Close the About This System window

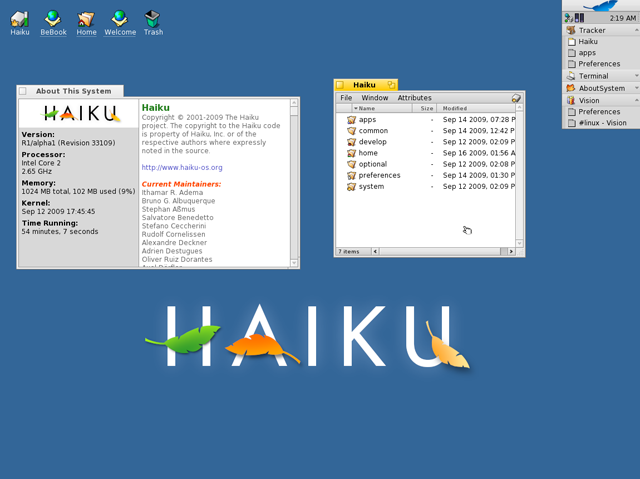coord(23,91)
